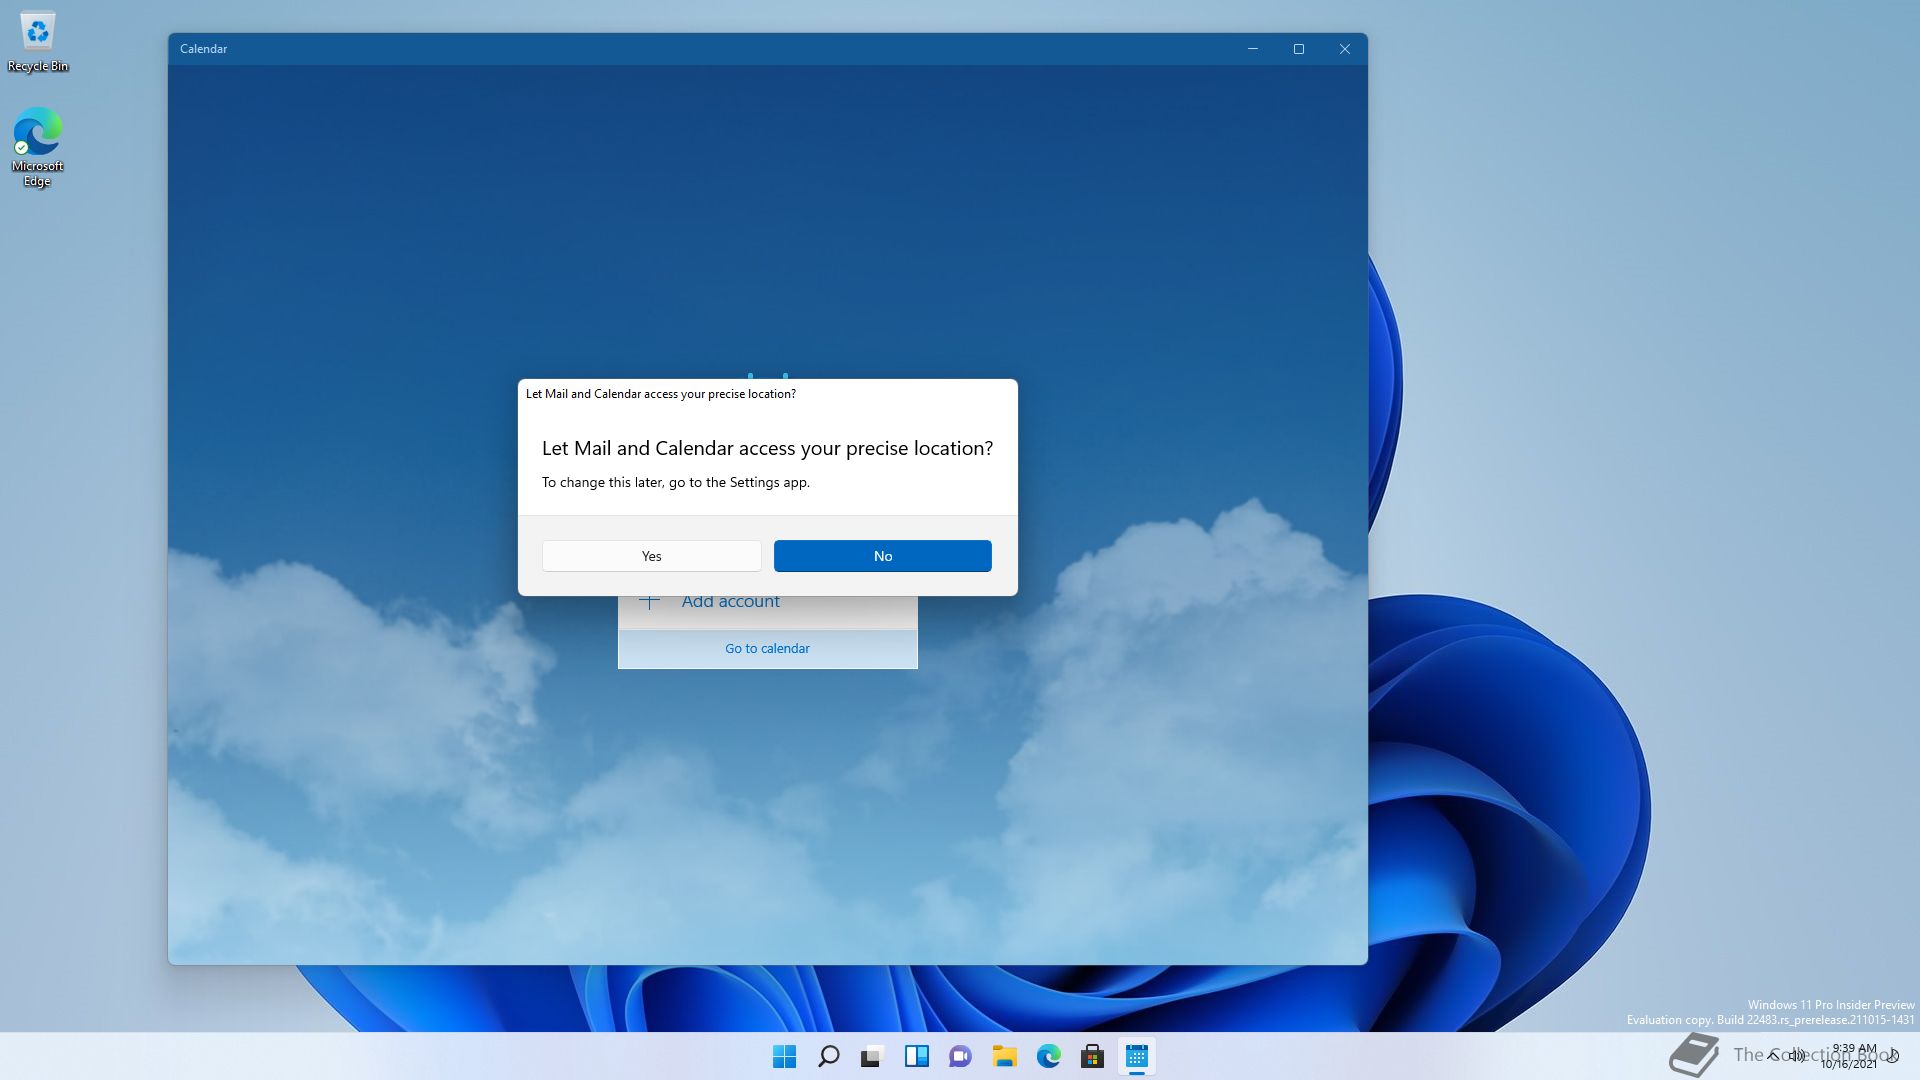
Task: Open Microsoft Store from taskbar
Action: (x=1092, y=1056)
